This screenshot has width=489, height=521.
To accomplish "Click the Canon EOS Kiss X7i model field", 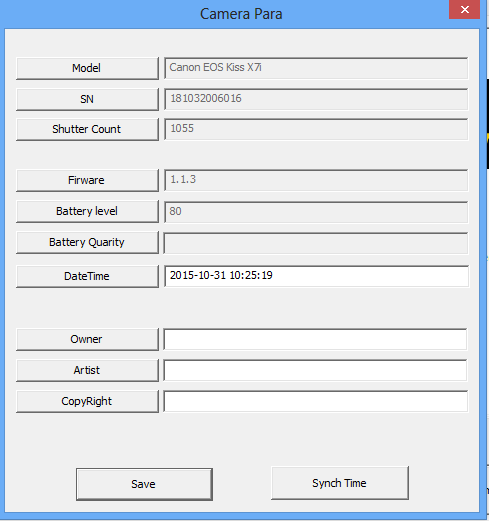I will 316,68.
